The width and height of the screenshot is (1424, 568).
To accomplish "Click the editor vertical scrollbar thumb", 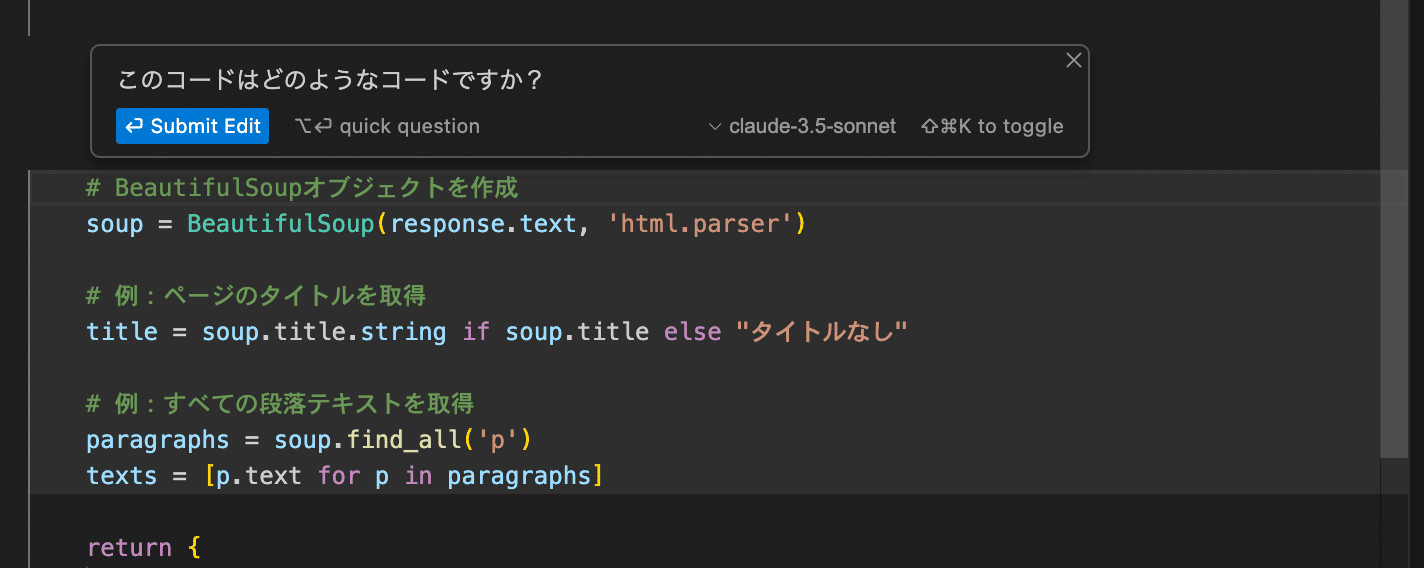I will [x=1392, y=230].
